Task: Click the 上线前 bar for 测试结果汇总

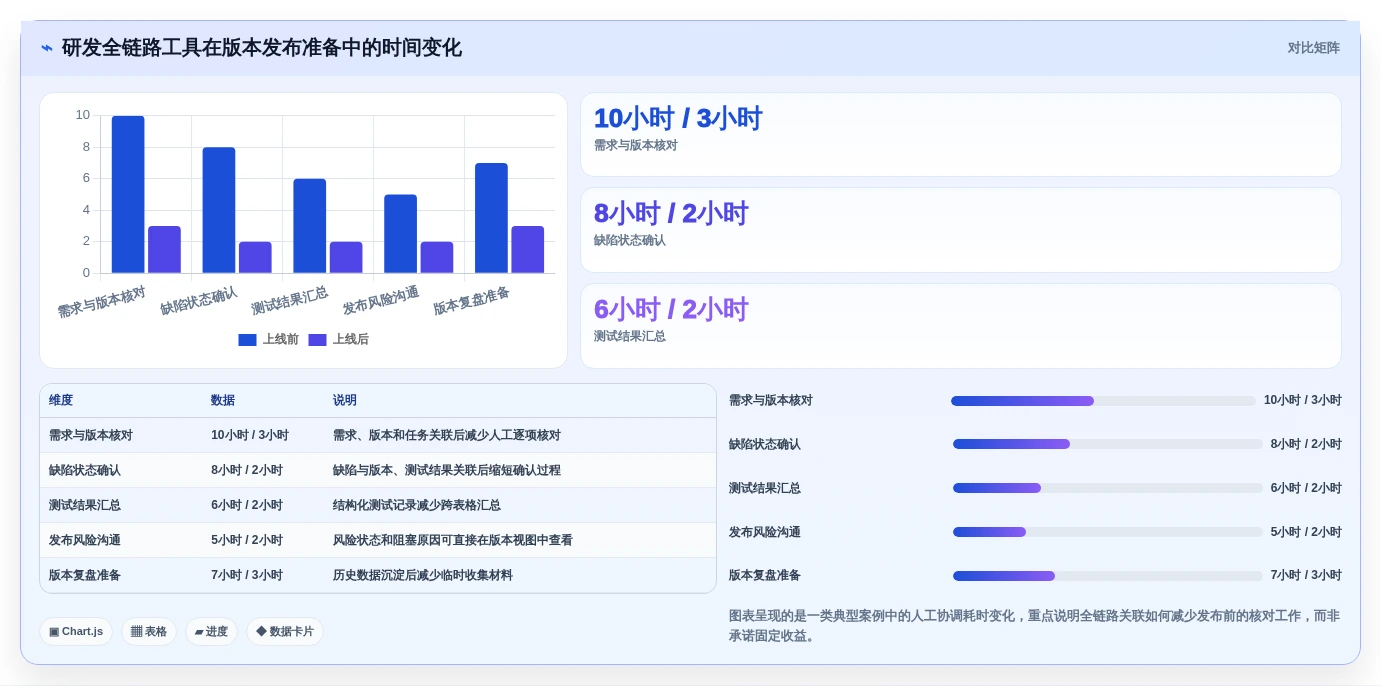Action: [310, 226]
